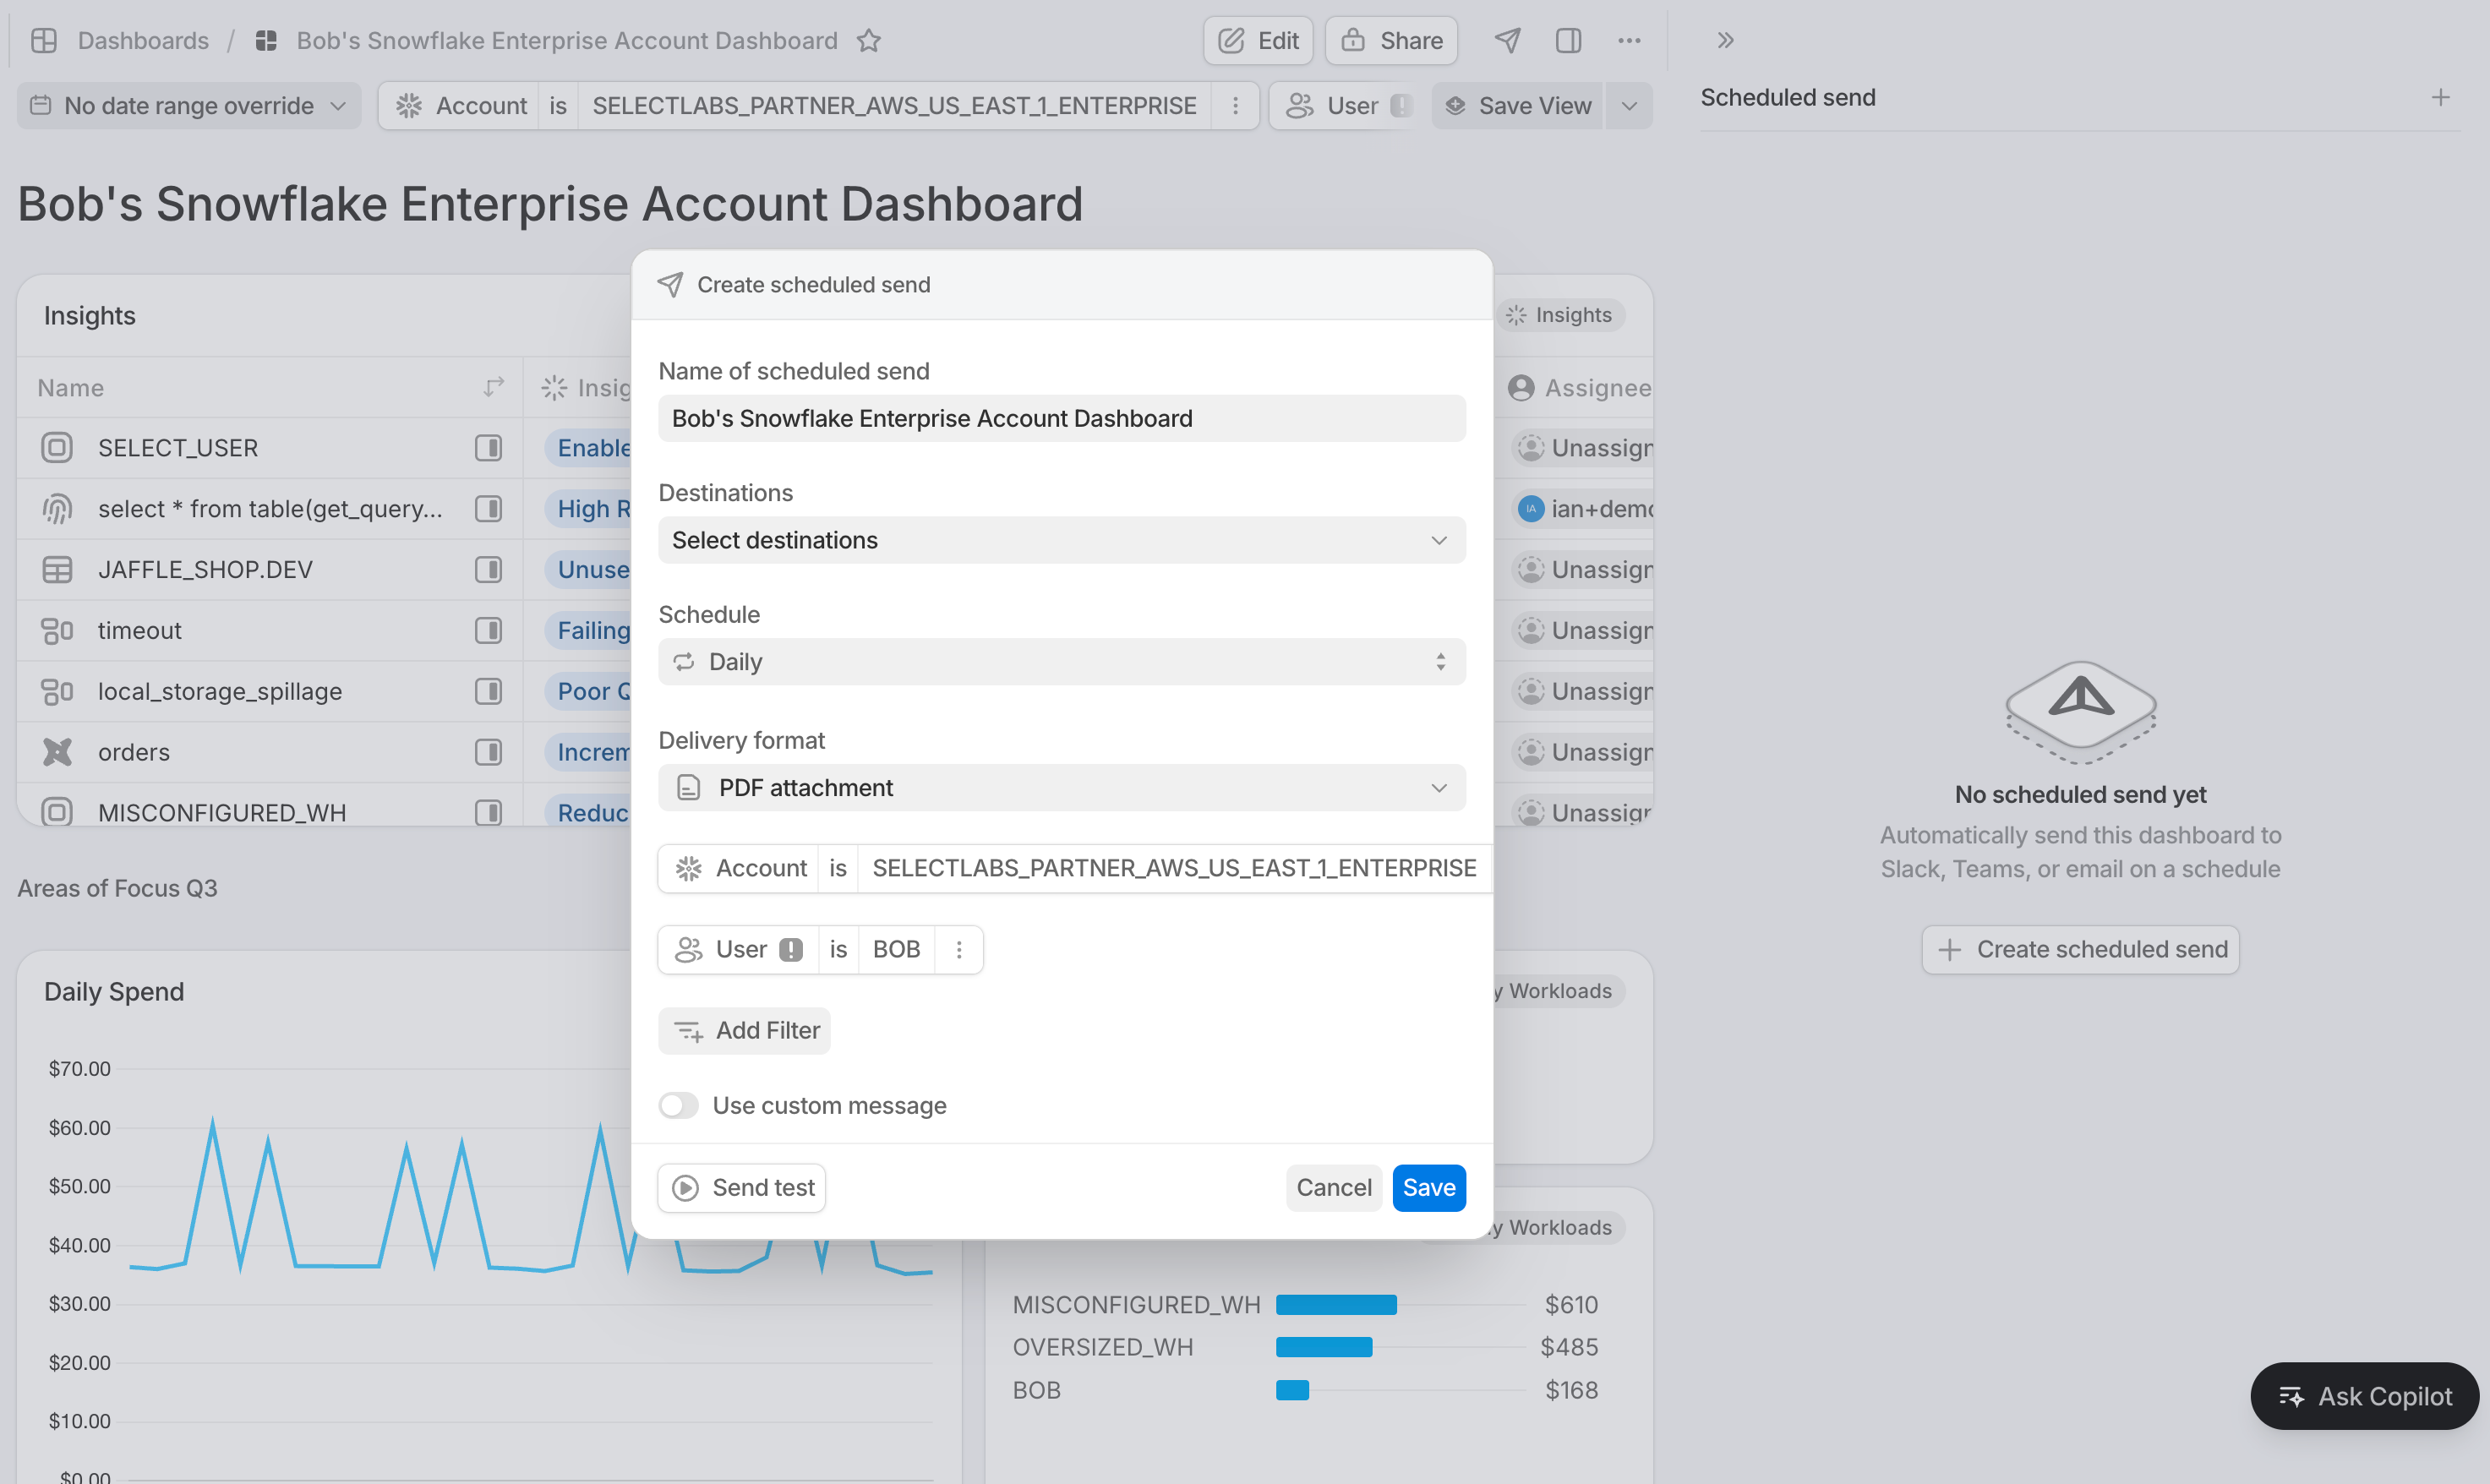The image size is (2490, 1484).
Task: Go to Dashboards breadcrumb
Action: pos(143,40)
